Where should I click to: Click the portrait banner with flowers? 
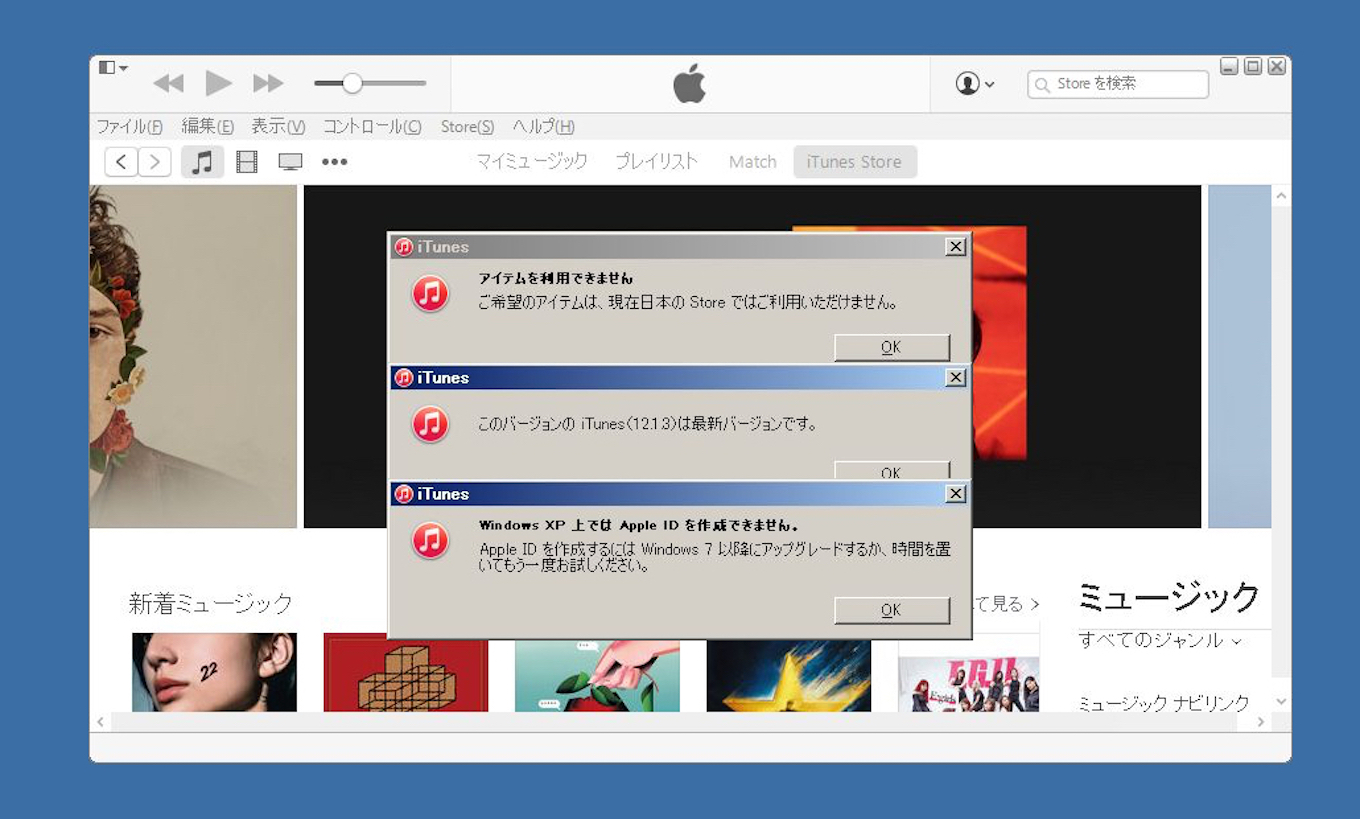point(193,356)
